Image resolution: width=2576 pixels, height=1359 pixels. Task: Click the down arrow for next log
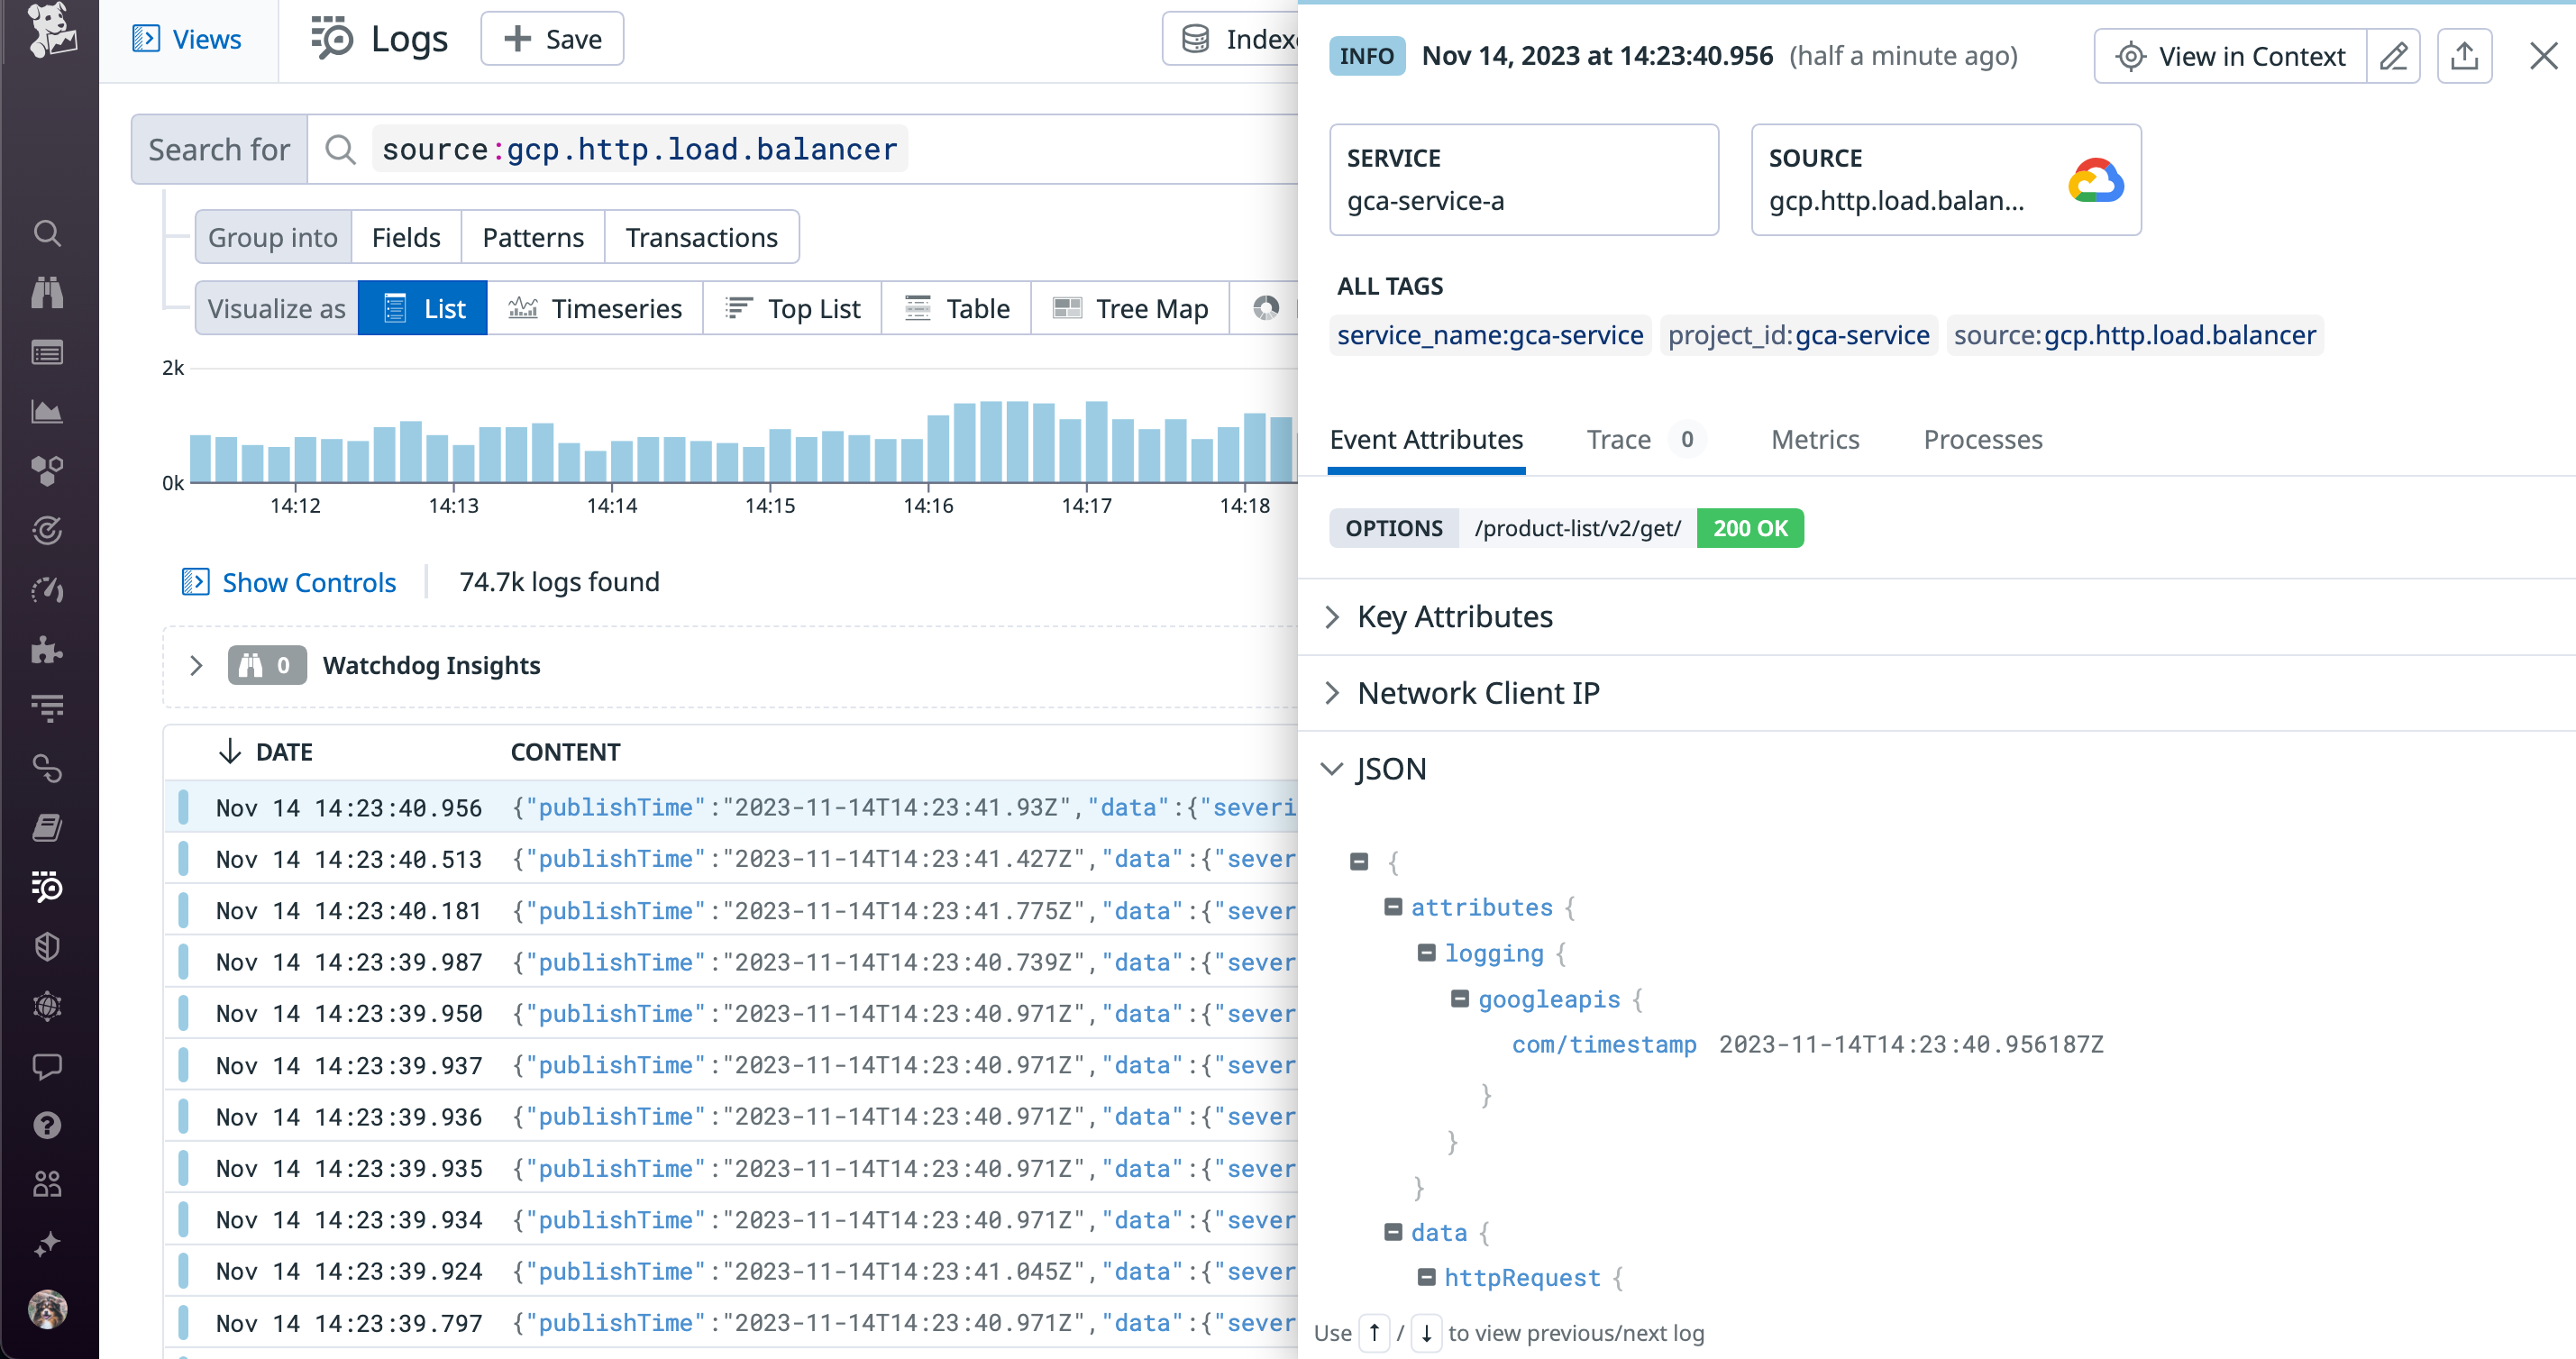click(x=1426, y=1332)
